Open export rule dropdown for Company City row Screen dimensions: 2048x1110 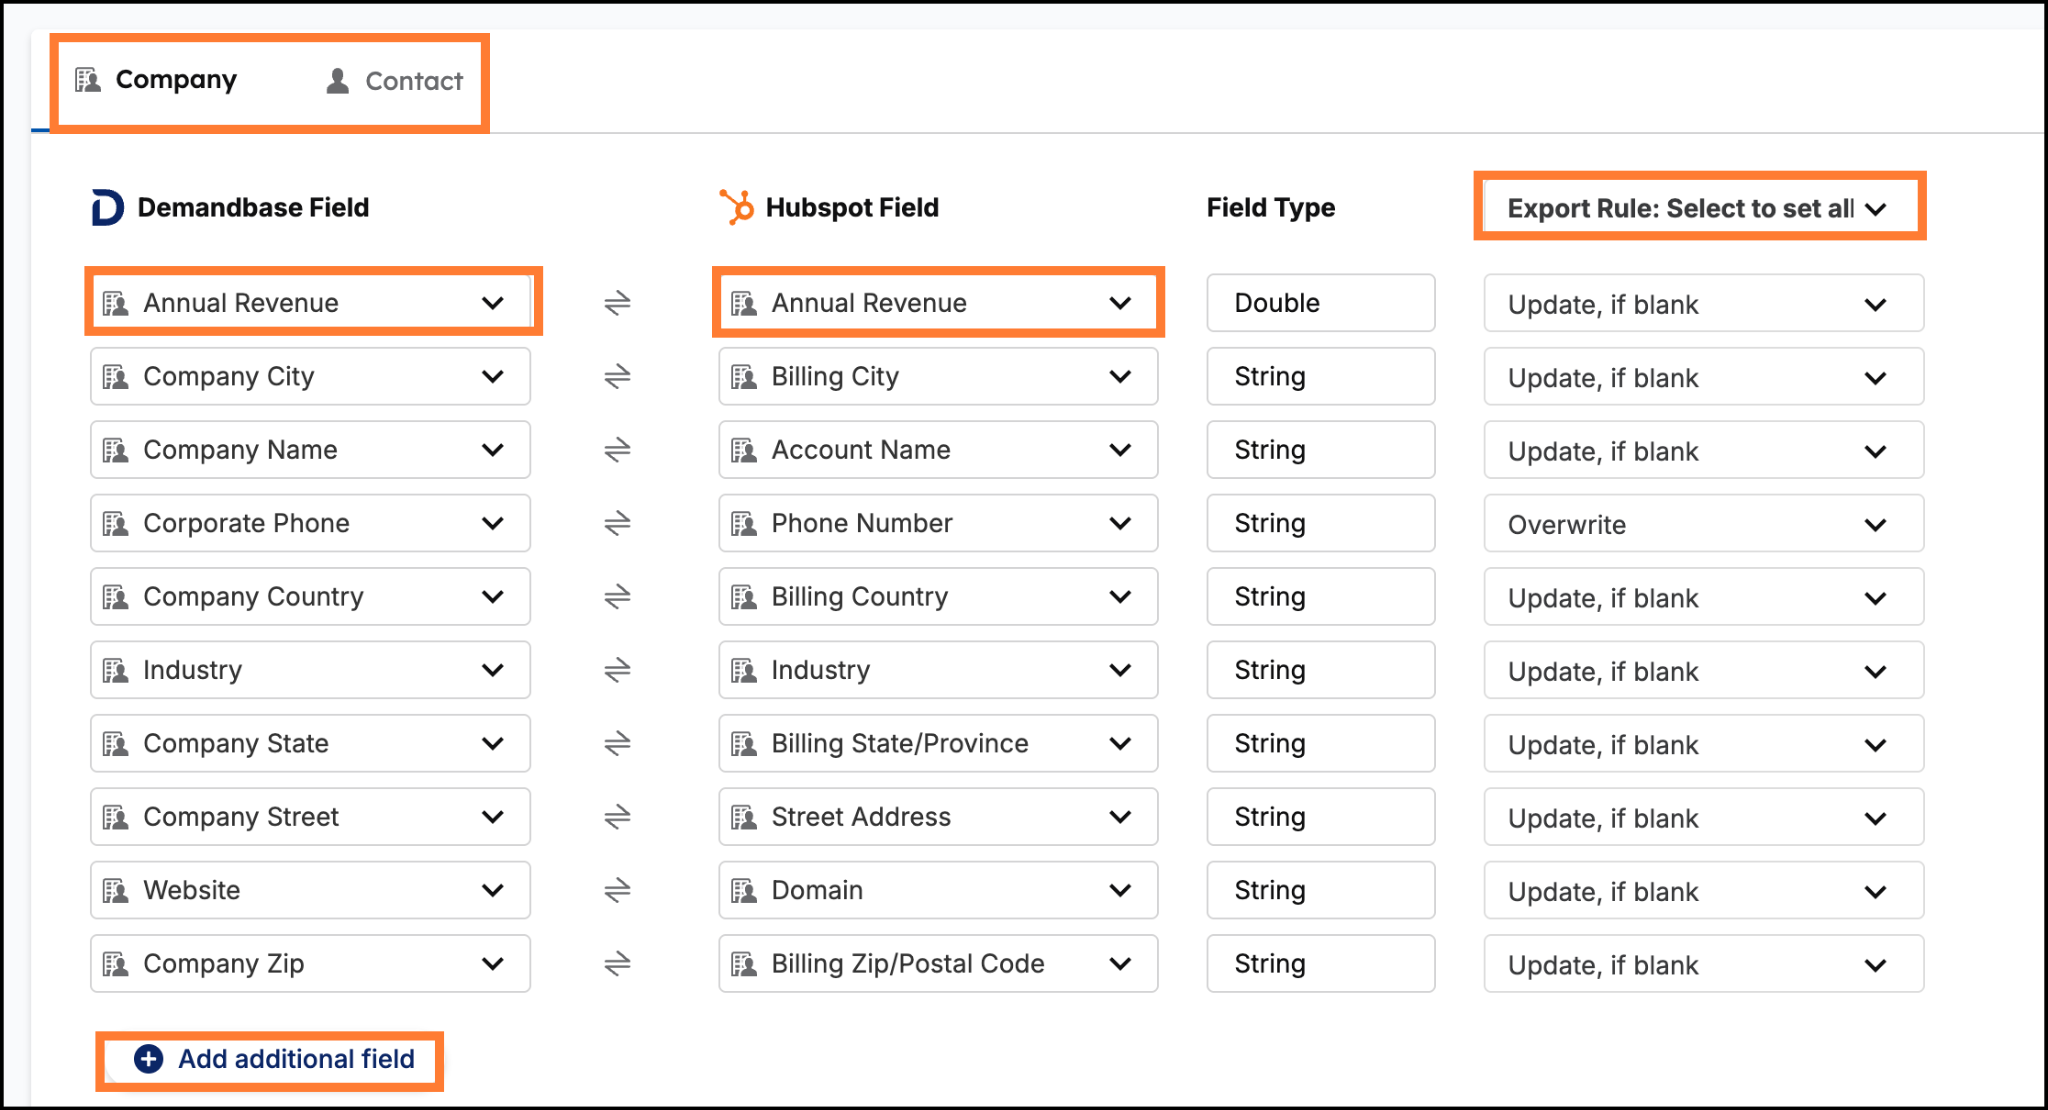point(1703,377)
